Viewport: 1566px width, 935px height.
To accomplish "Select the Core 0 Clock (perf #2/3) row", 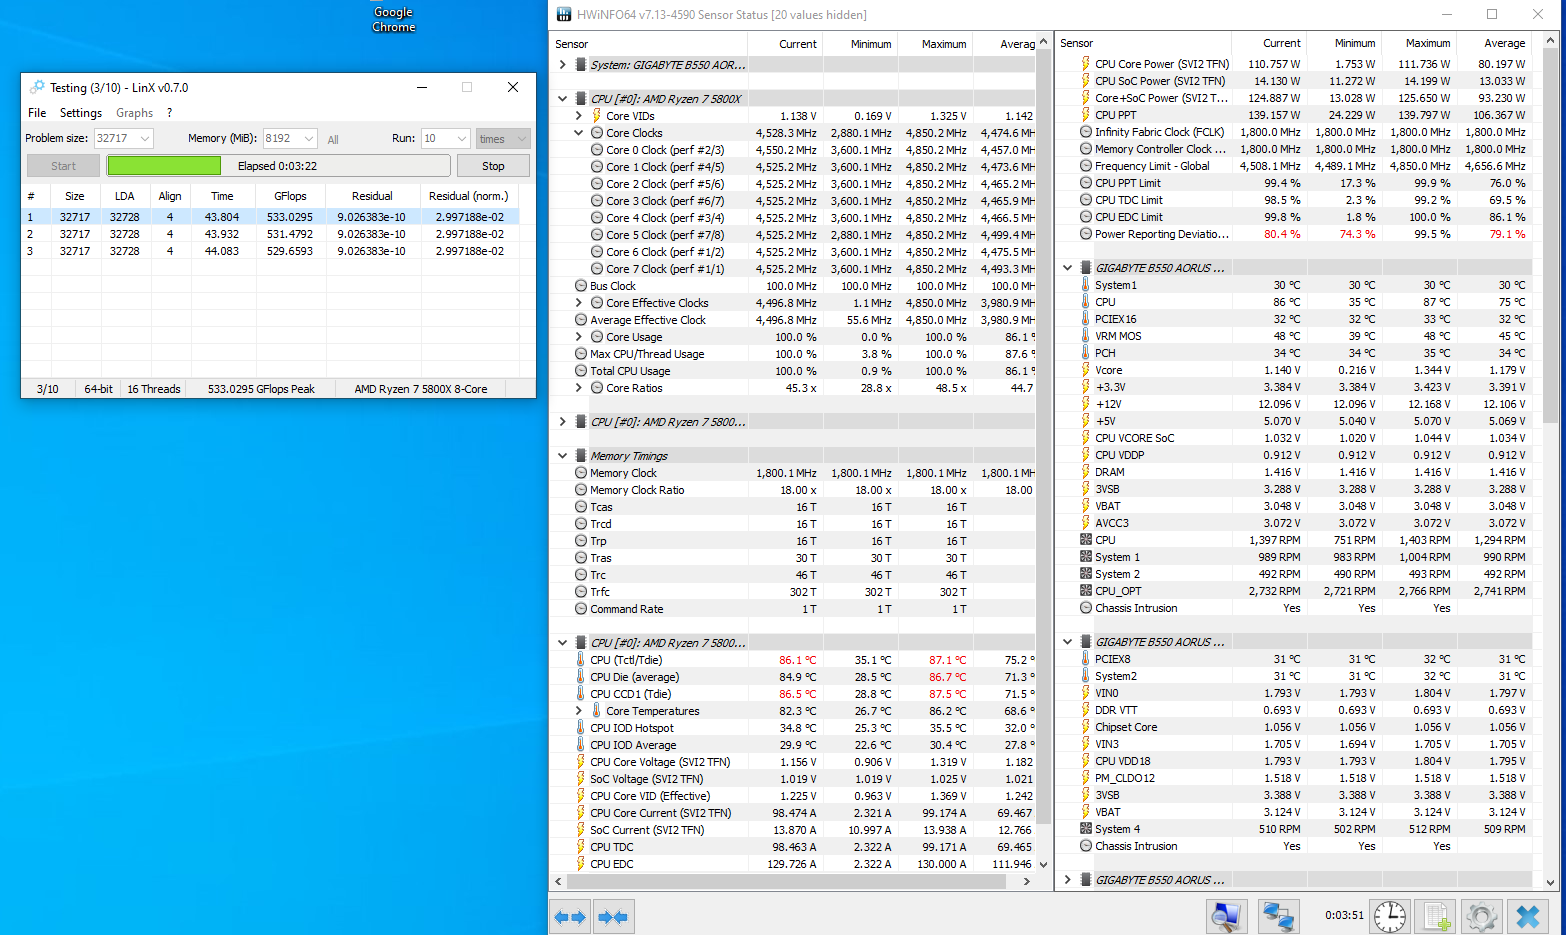I will [793, 150].
